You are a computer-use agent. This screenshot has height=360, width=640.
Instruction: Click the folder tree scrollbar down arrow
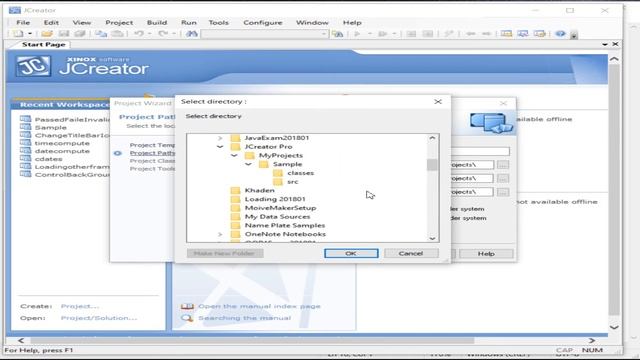(x=432, y=238)
